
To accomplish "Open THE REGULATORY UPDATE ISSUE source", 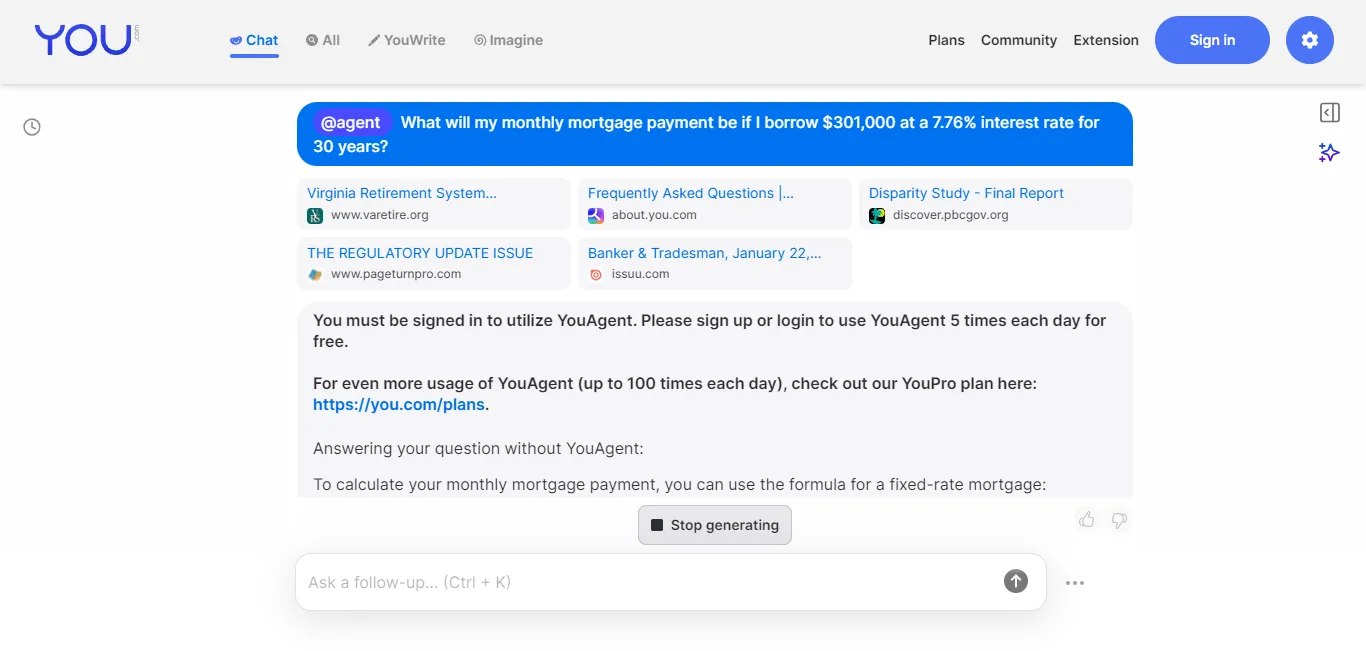I will coord(434,263).
